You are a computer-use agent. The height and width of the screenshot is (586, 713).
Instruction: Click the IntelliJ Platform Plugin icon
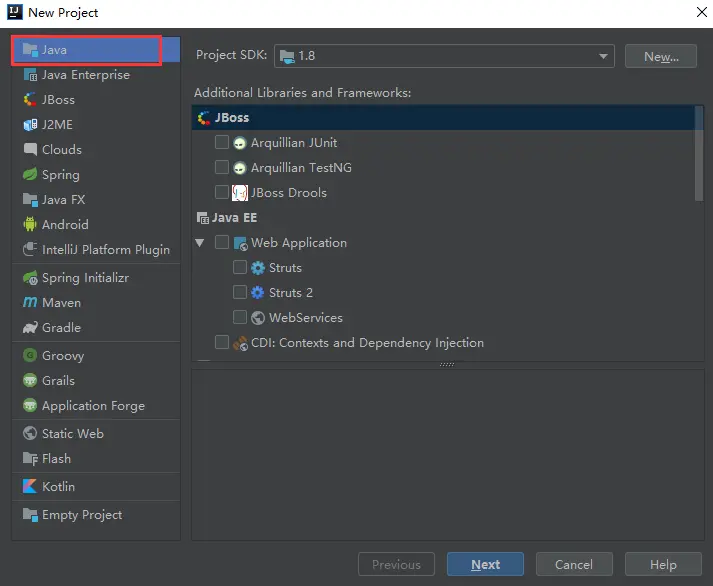[x=30, y=249]
